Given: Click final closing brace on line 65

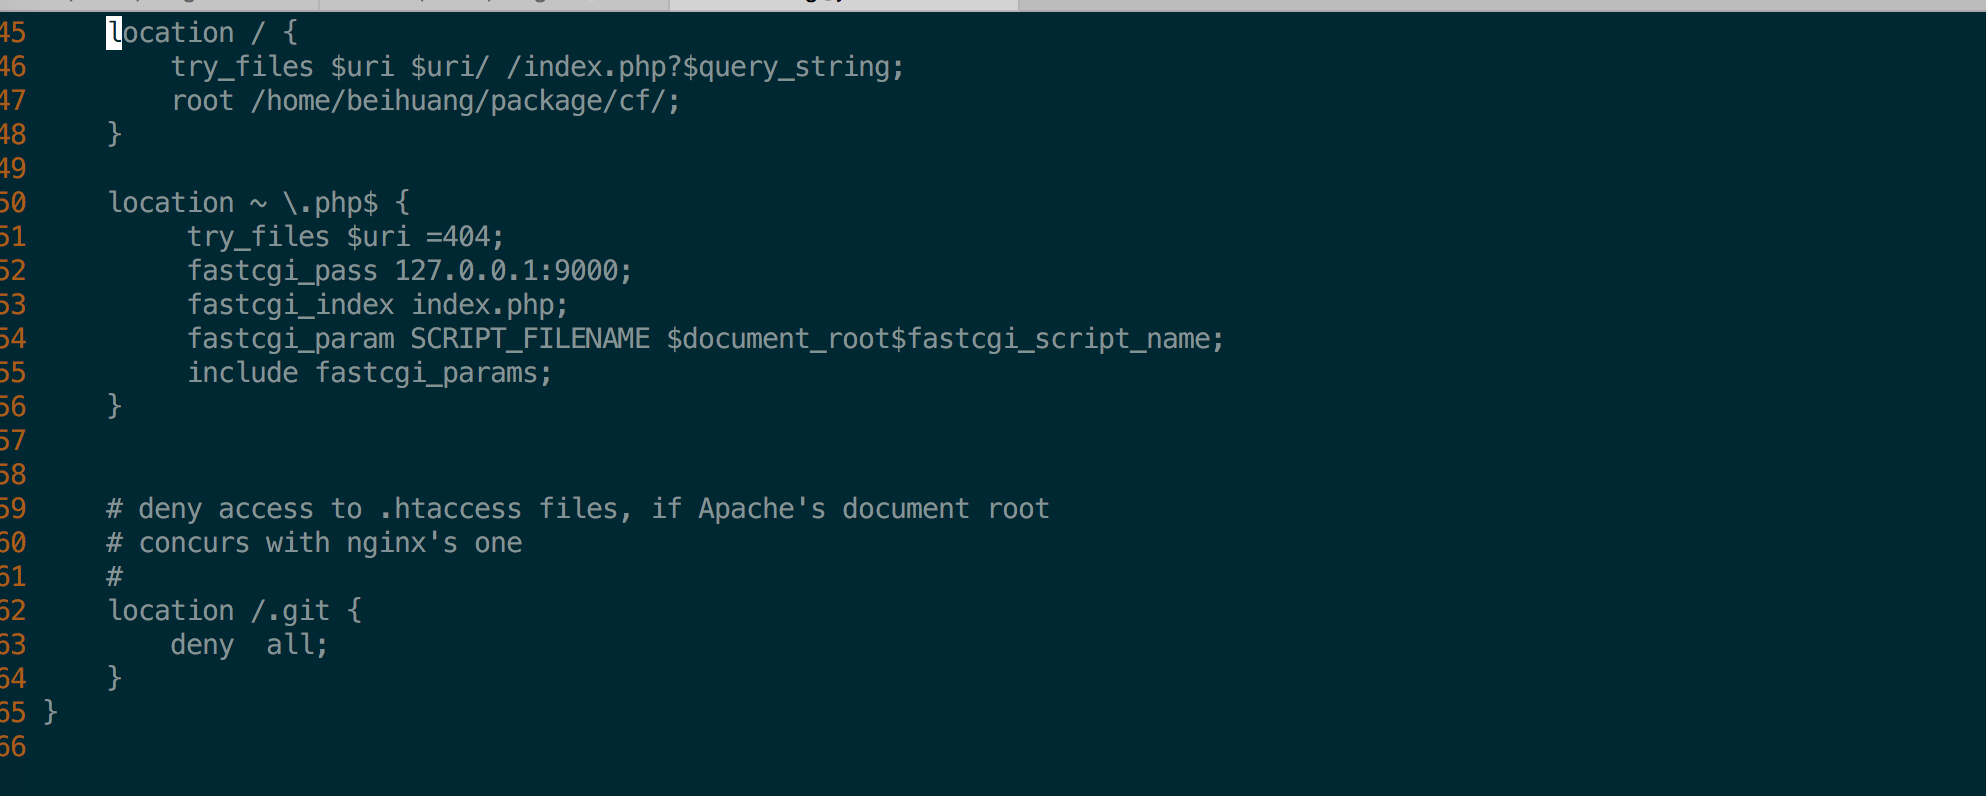Looking at the screenshot, I should coord(51,712).
